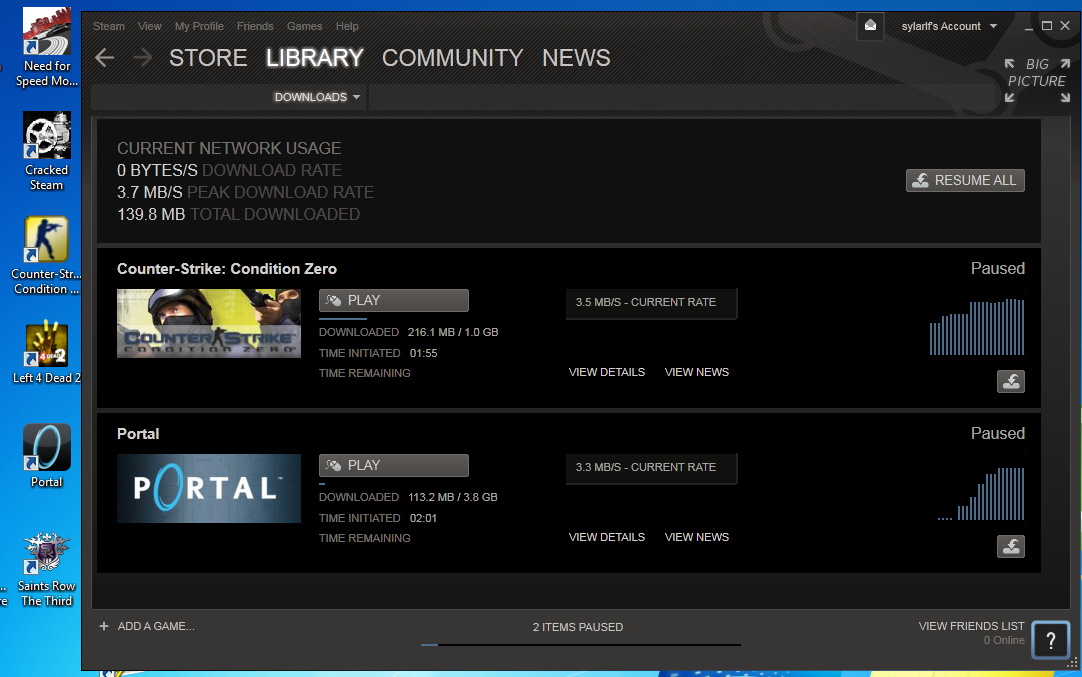Click the Portal banner image

point(208,488)
